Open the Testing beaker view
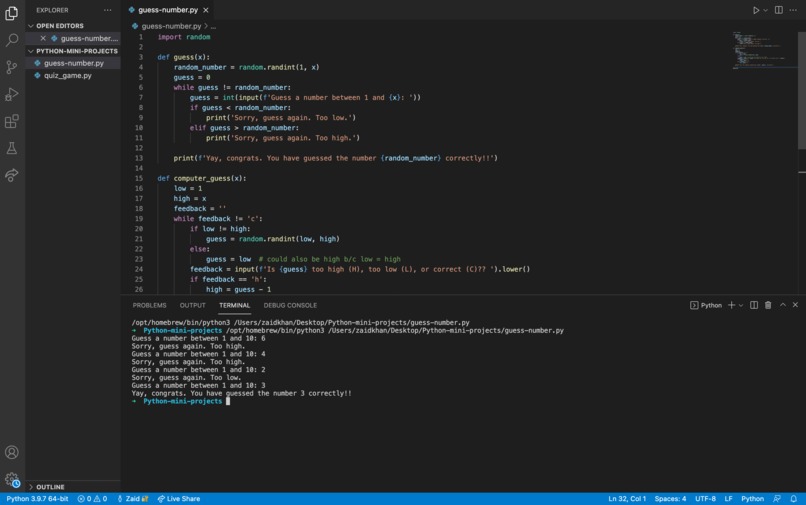This screenshot has width=806, height=505. [x=11, y=149]
